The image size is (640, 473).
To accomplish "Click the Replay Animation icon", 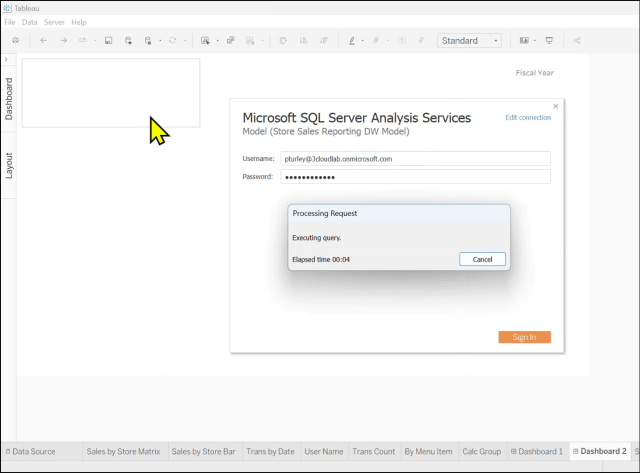I will pyautogui.click(x=83, y=40).
